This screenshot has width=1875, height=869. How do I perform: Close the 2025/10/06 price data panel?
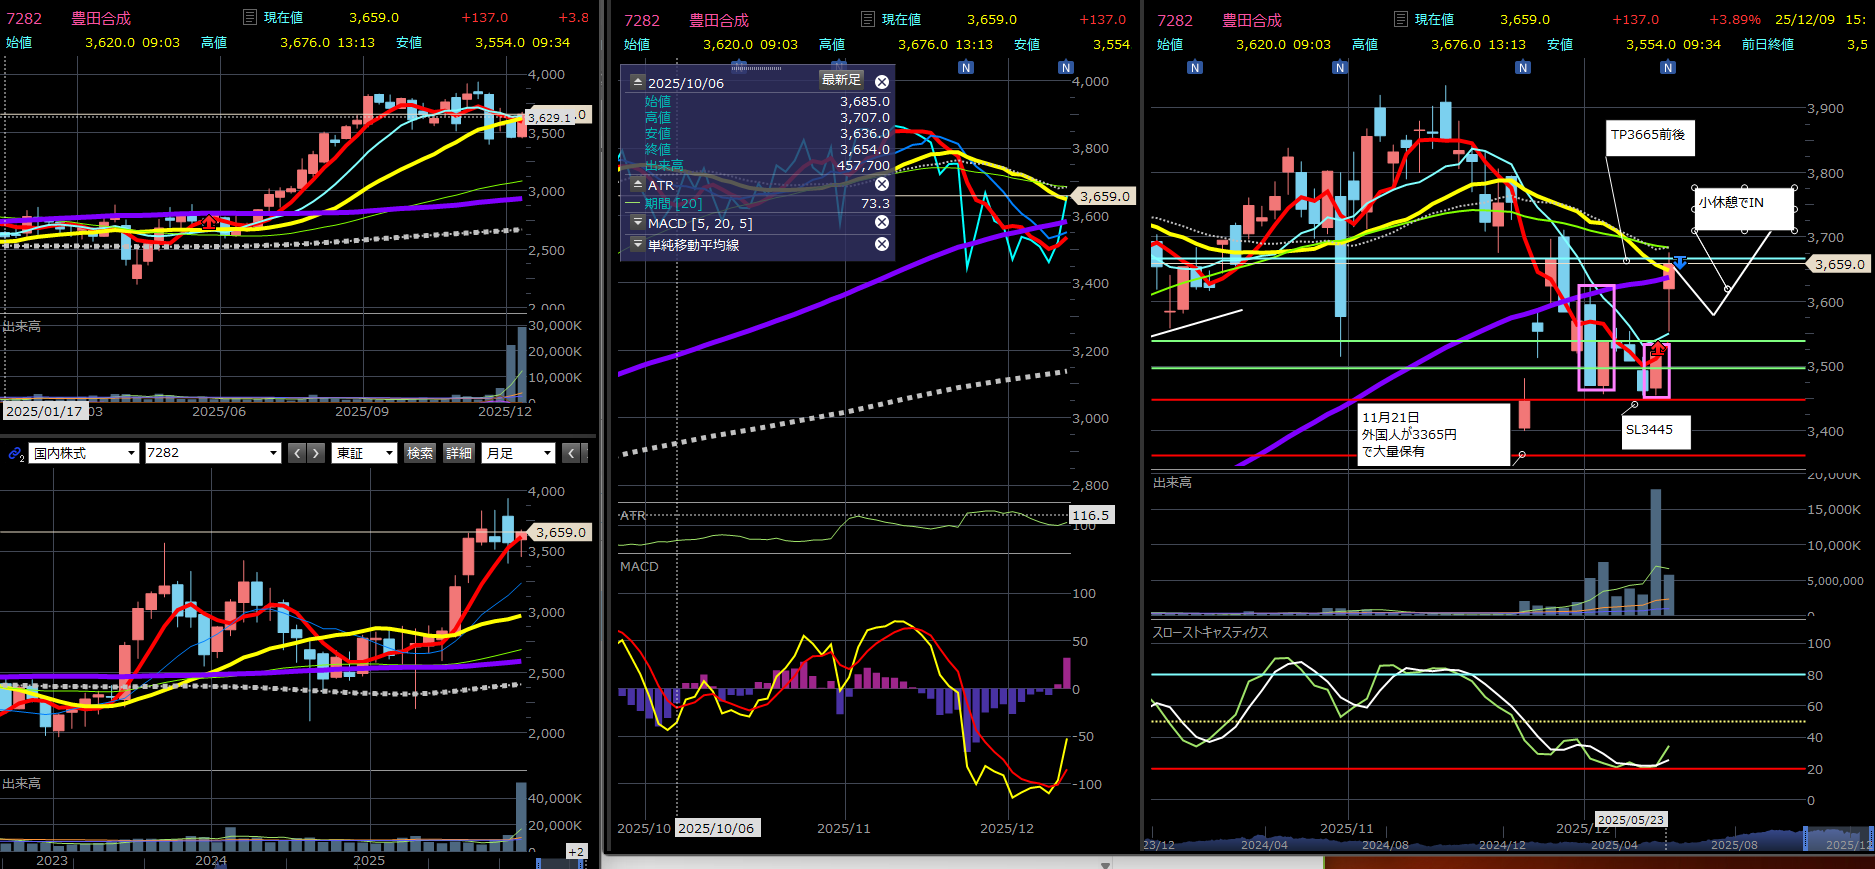coord(882,82)
